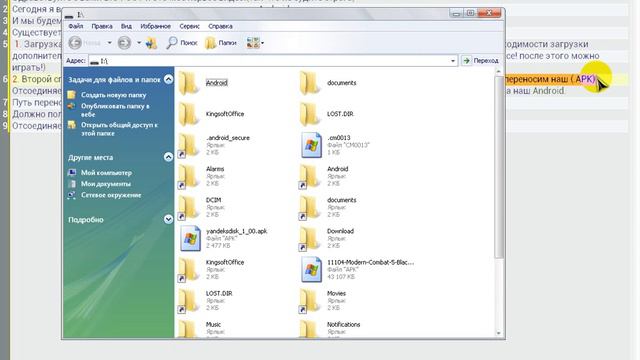Image resolution: width=640 pixels, height=360 pixels.
Task: Collapse the Другие места section
Action: 168,157
